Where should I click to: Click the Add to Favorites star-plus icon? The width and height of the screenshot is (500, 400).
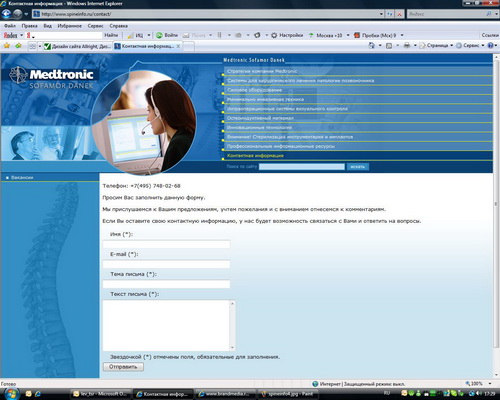(x=18, y=46)
